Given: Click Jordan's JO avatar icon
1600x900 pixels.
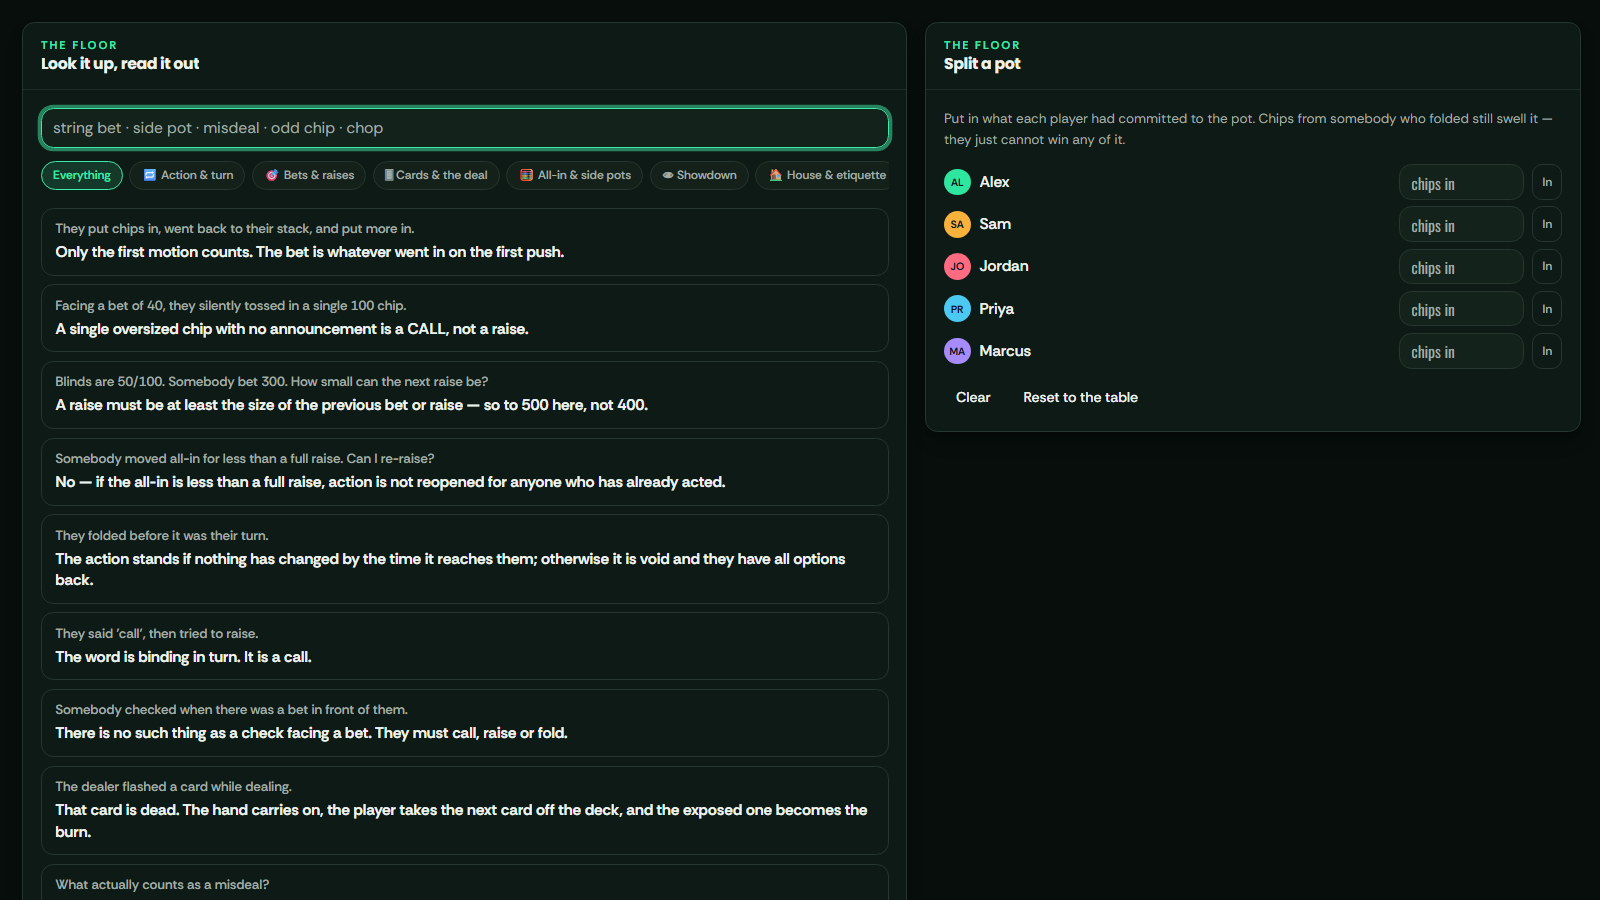Looking at the screenshot, I should pyautogui.click(x=957, y=266).
